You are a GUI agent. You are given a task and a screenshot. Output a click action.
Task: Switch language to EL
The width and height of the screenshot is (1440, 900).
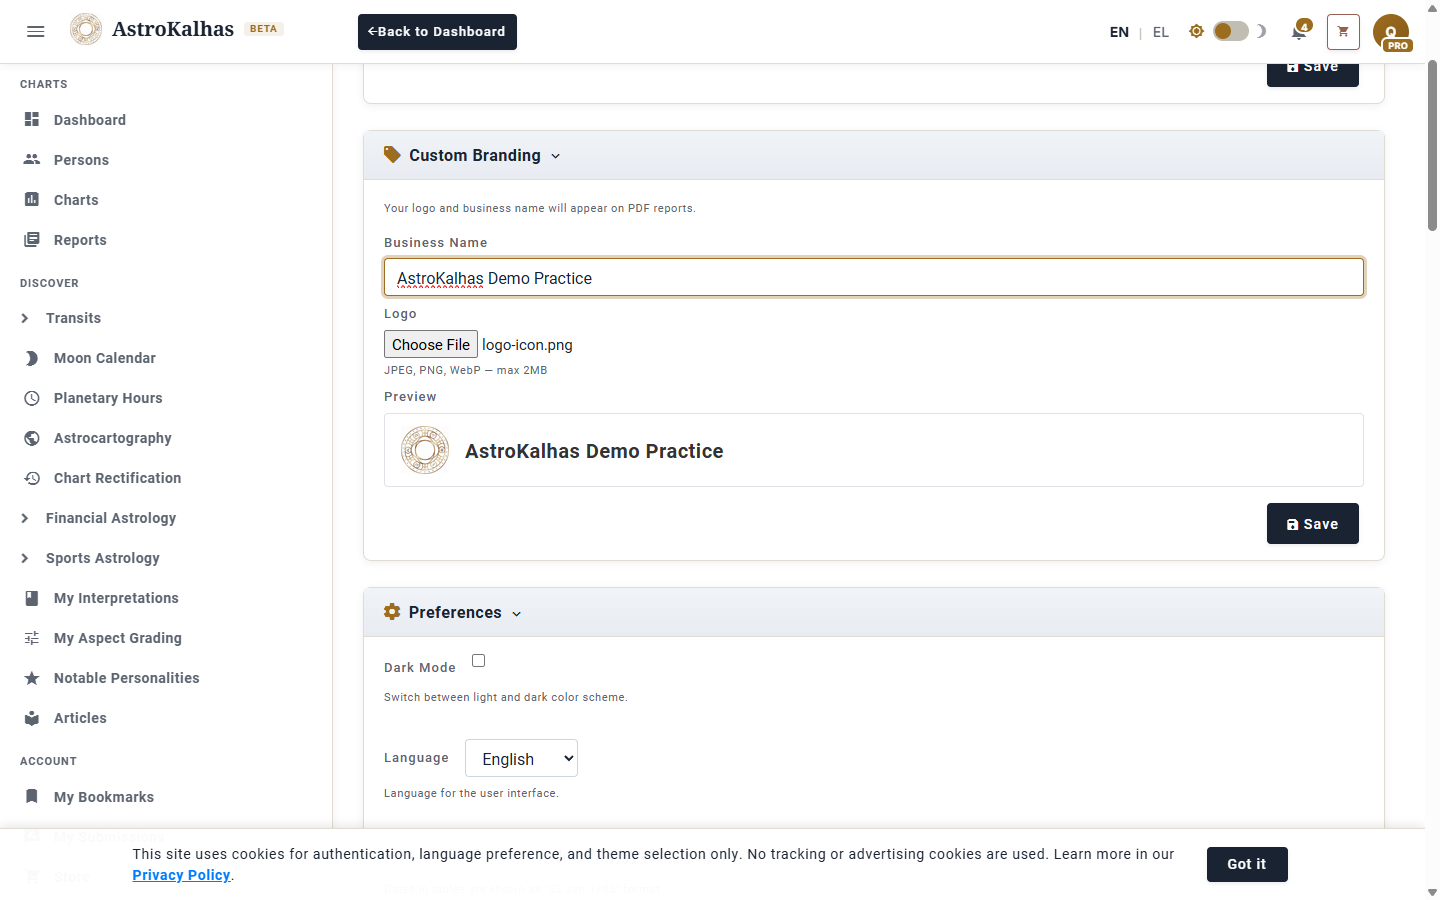coord(1160,32)
